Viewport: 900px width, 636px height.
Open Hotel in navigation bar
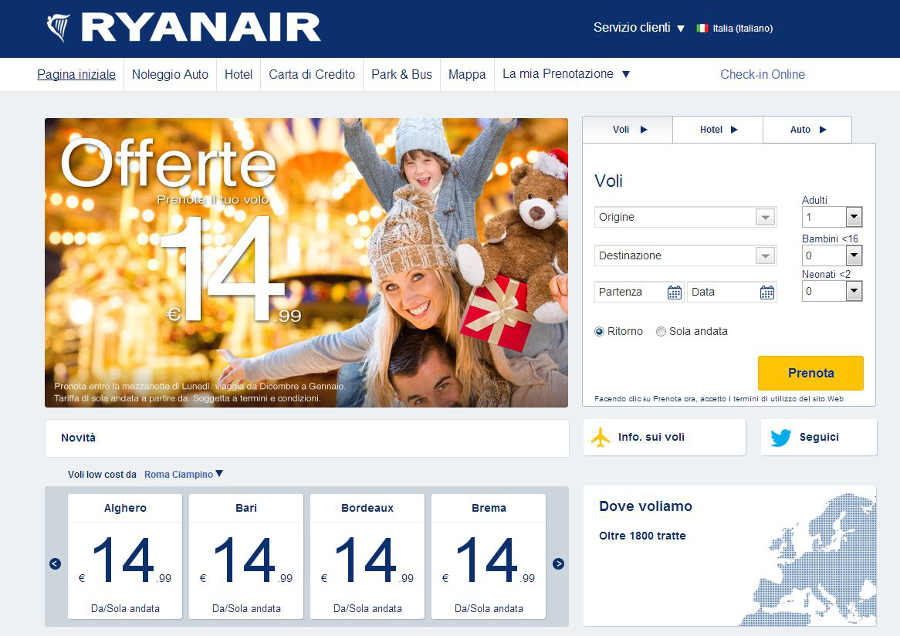(238, 75)
